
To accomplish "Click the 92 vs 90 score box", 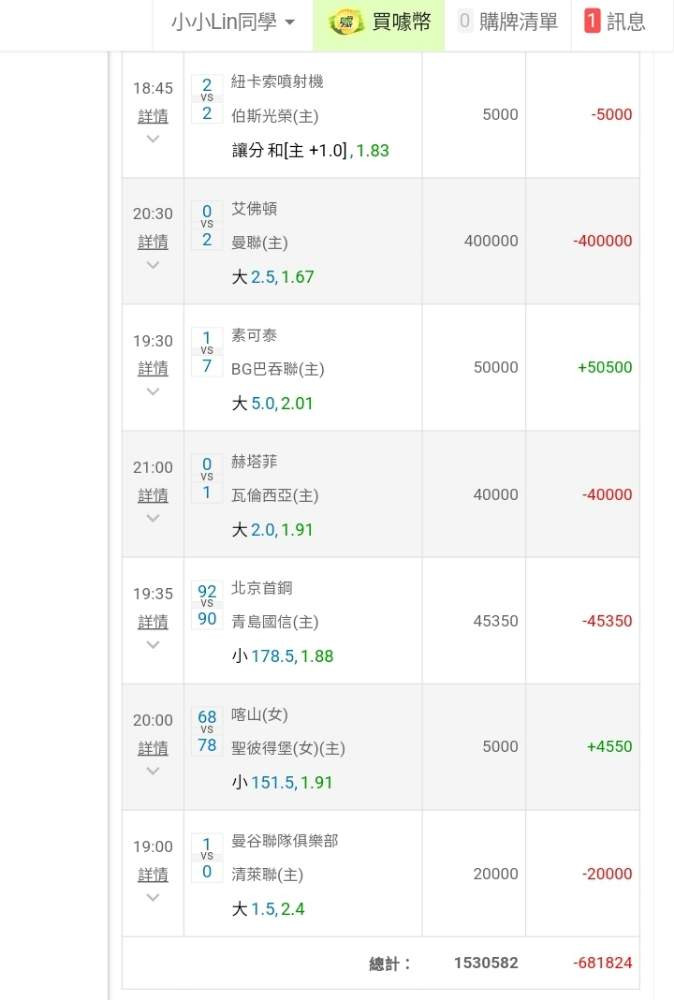I will (x=207, y=605).
